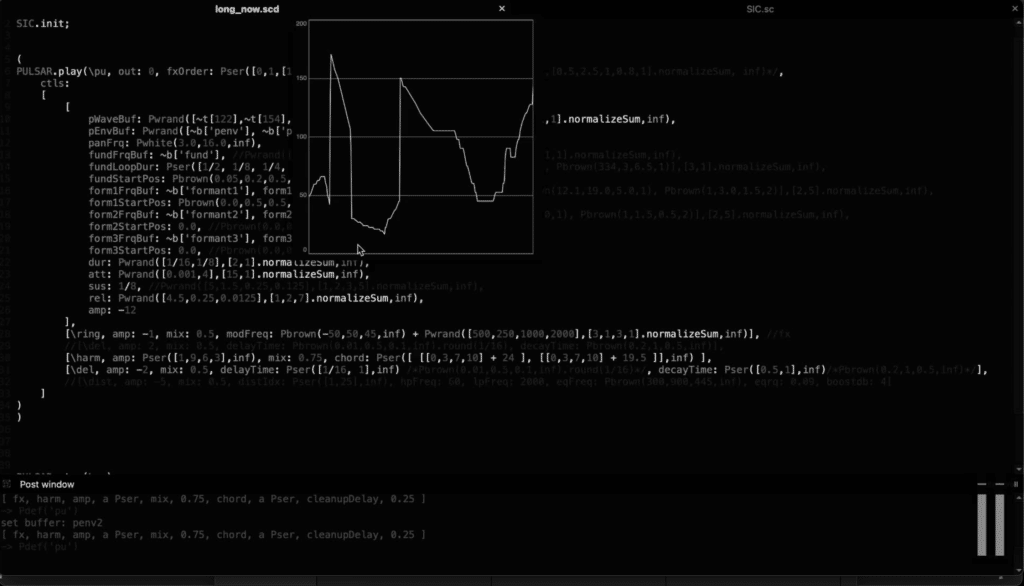Click the Post window dock icon
1024x586 pixels.
tap(7, 484)
